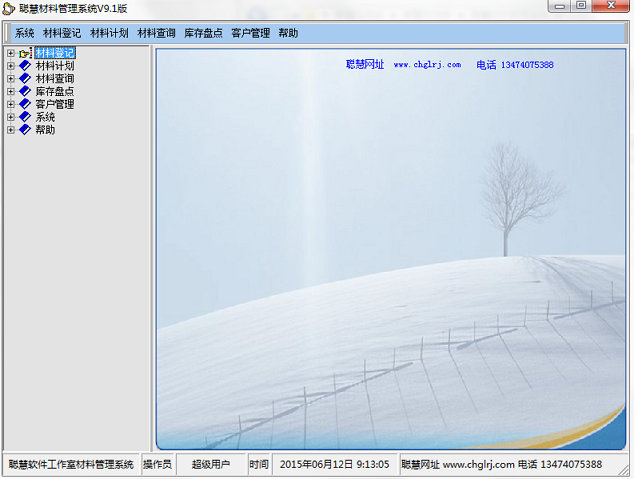Click the hand-pointer icon beside 材料登记
Viewport: 634px width, 479px height.
coord(25,53)
